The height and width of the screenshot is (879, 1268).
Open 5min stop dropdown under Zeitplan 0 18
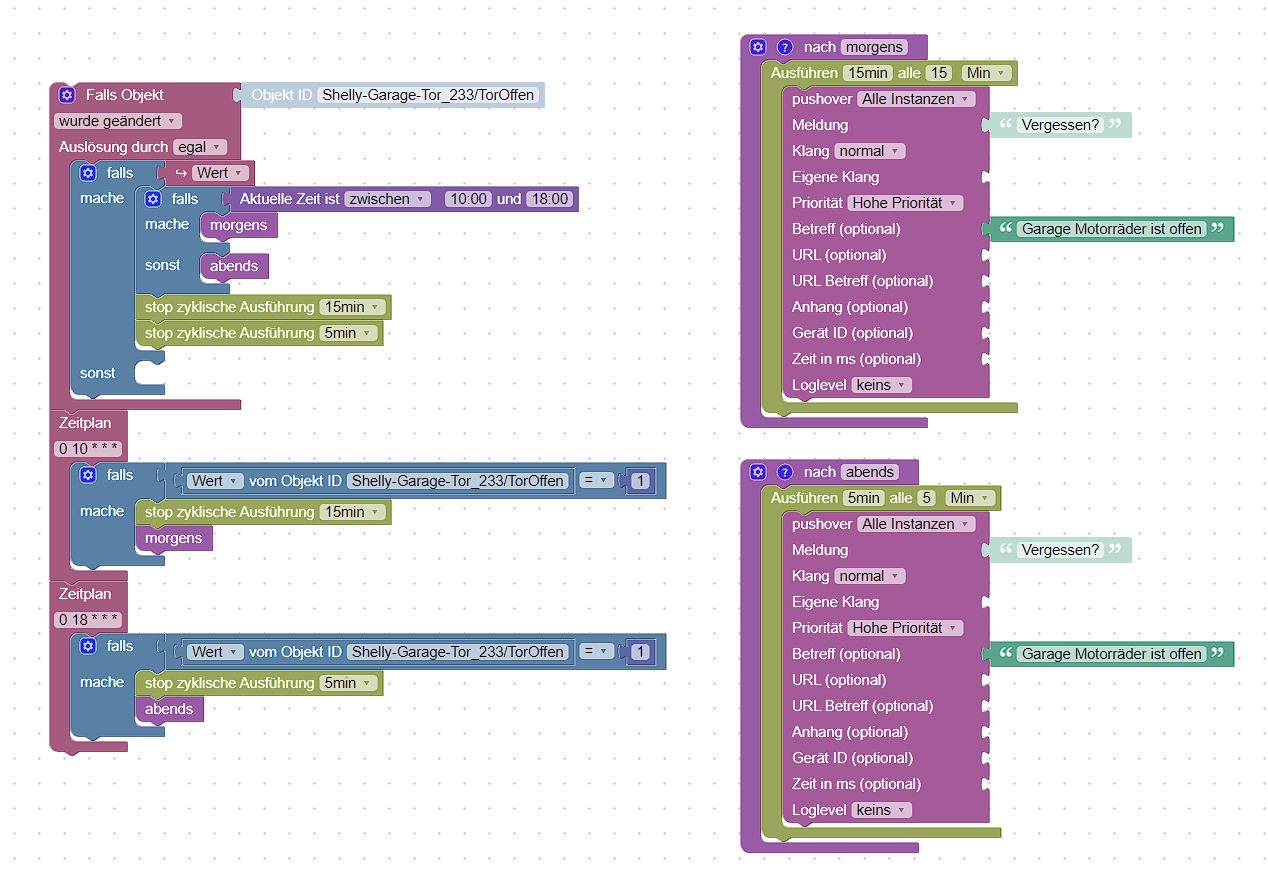click(349, 683)
